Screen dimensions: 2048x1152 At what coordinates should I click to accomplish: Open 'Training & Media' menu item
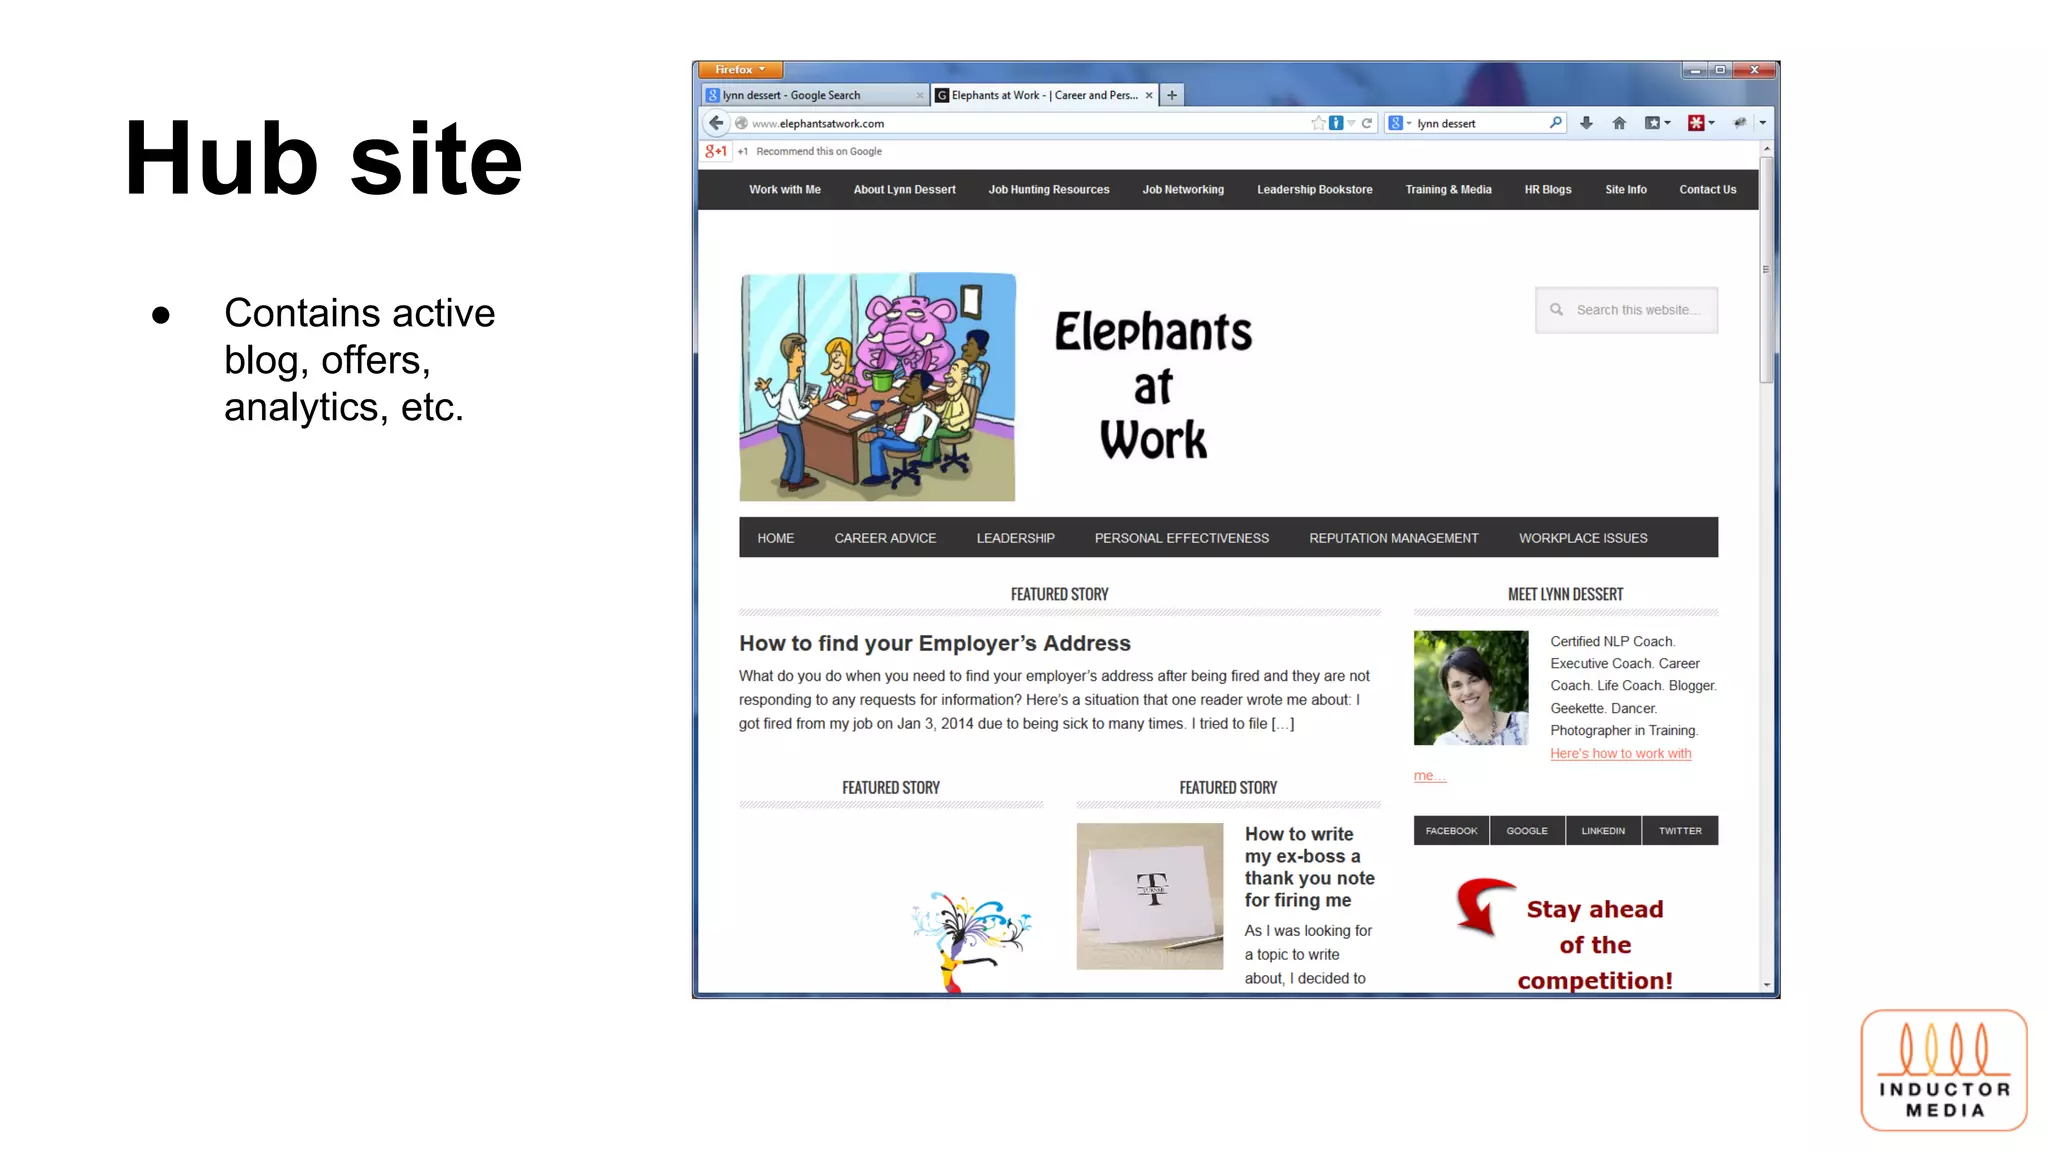point(1448,190)
